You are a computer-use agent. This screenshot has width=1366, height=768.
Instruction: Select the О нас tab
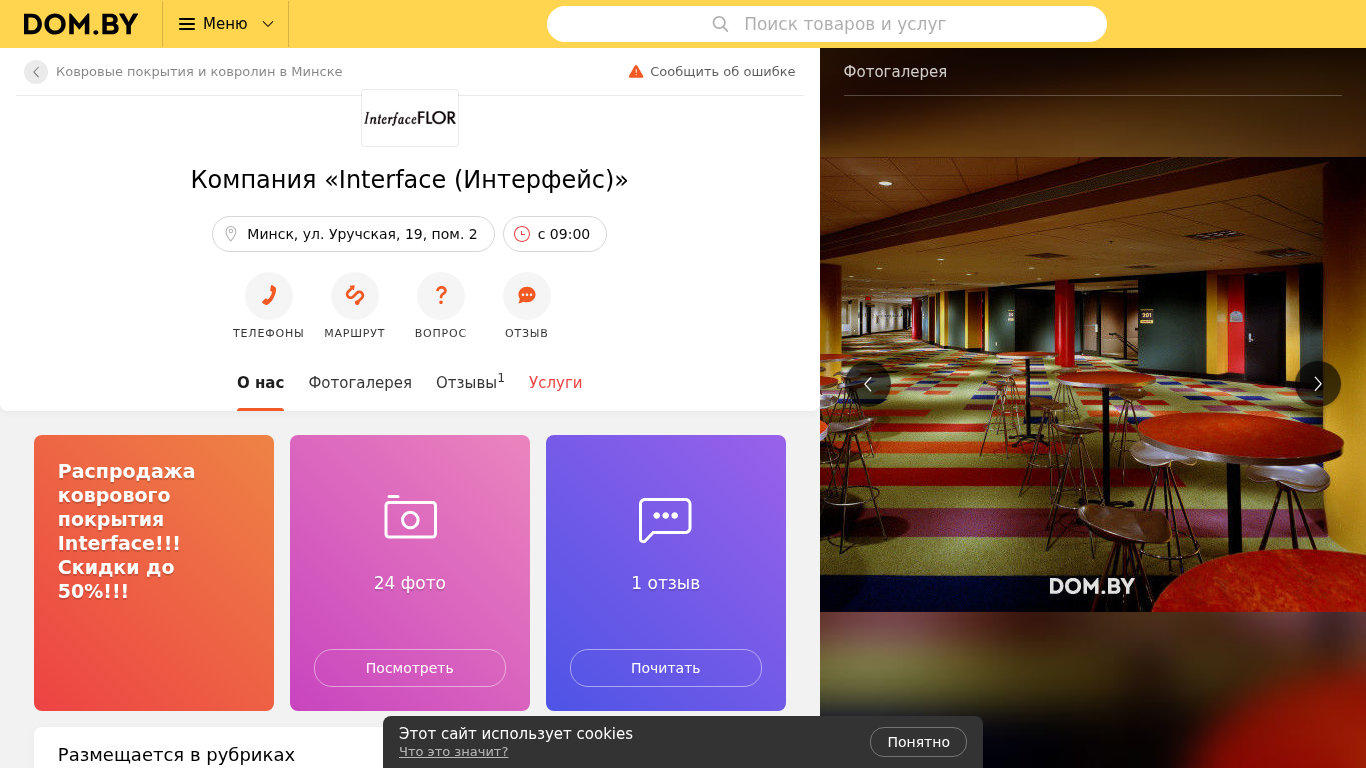pyautogui.click(x=260, y=383)
